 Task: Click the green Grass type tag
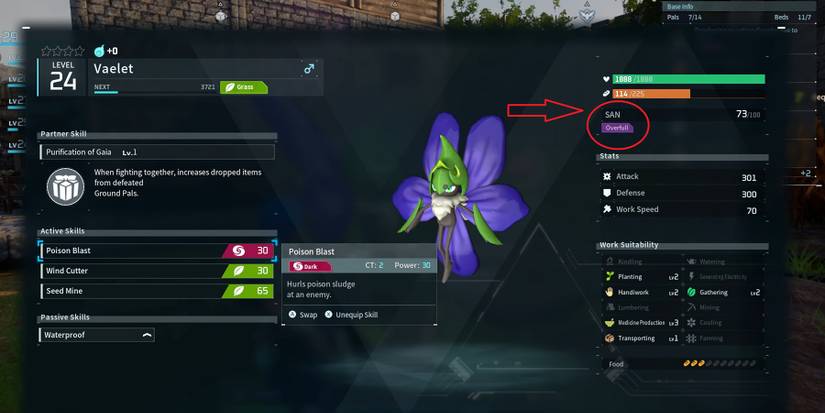[x=244, y=87]
